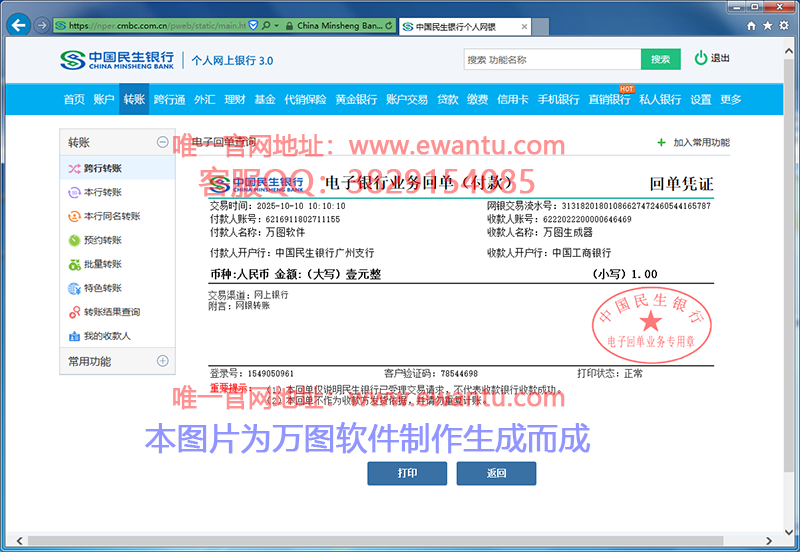Open the 基金 navigation item

(x=265, y=99)
